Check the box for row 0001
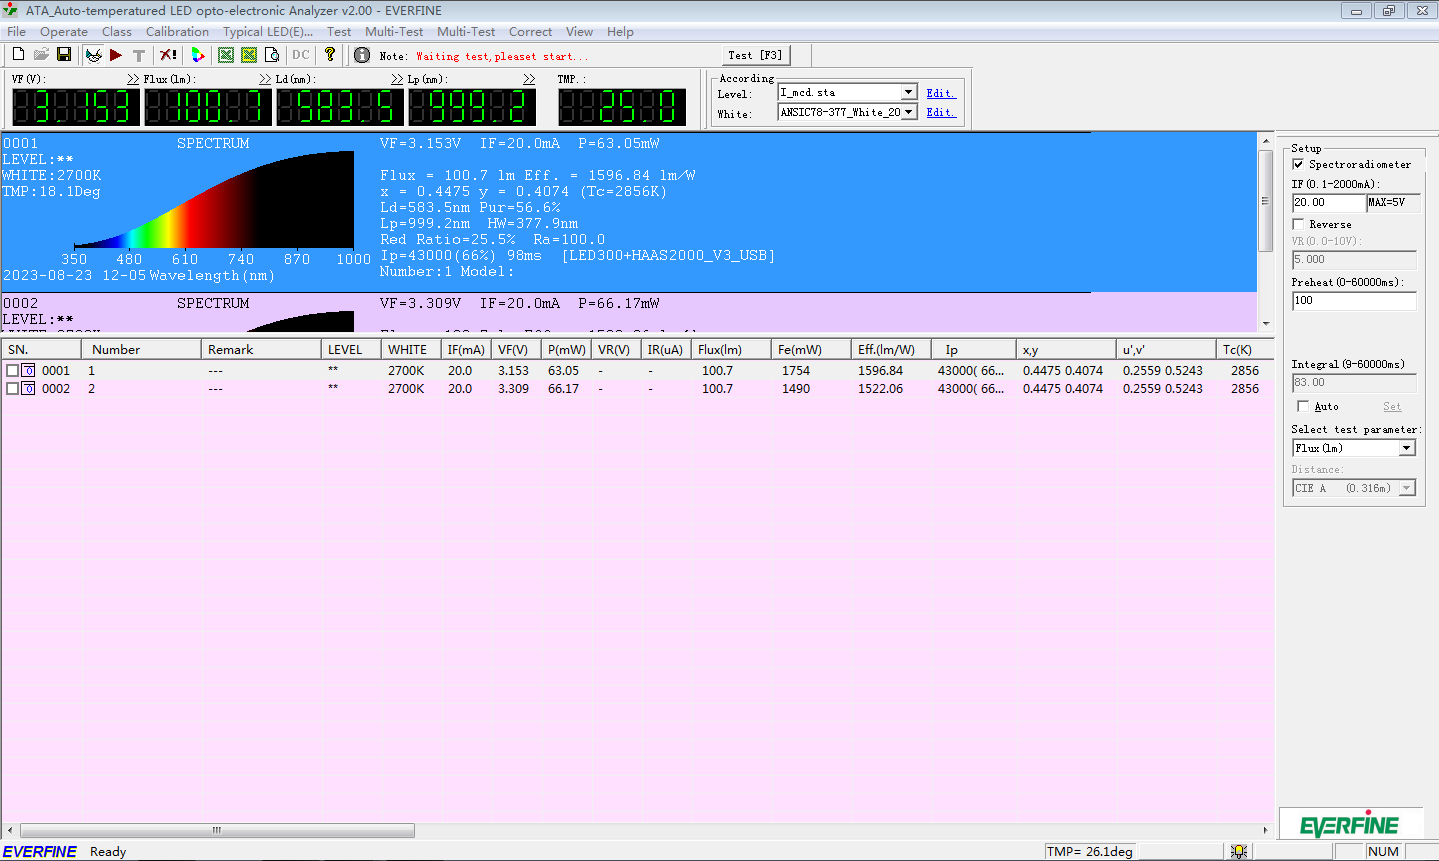Viewport: 1439px width, 861px height. pos(13,371)
